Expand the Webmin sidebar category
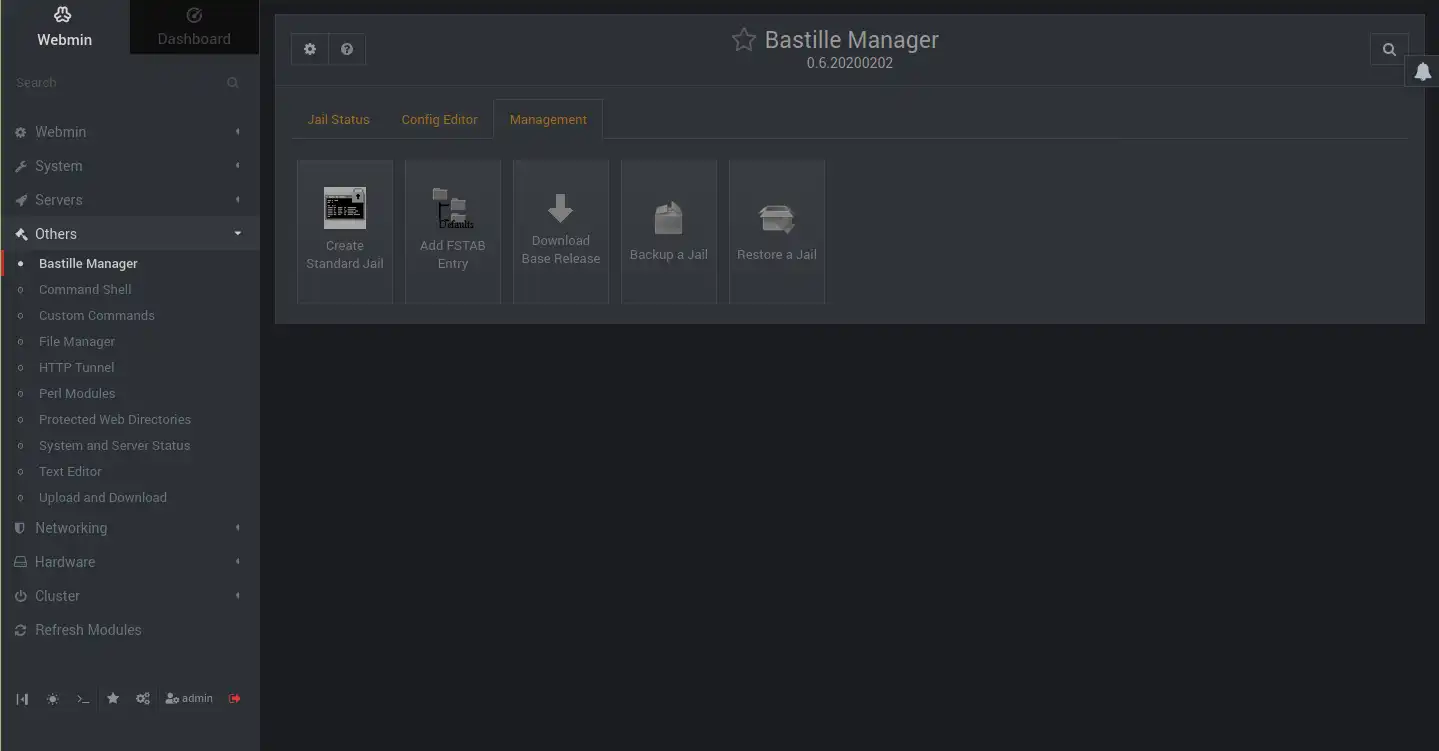The width and height of the screenshot is (1439, 751). click(129, 132)
